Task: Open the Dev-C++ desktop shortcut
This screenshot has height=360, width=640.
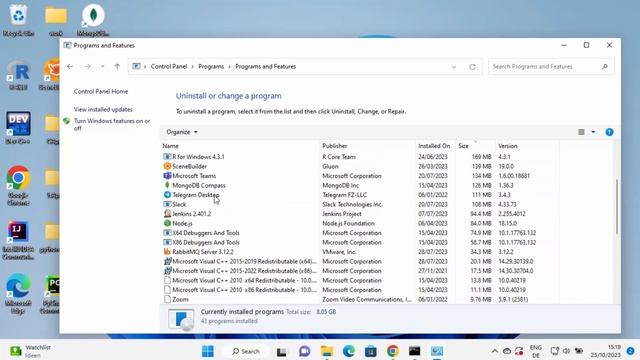Action: click(18, 128)
